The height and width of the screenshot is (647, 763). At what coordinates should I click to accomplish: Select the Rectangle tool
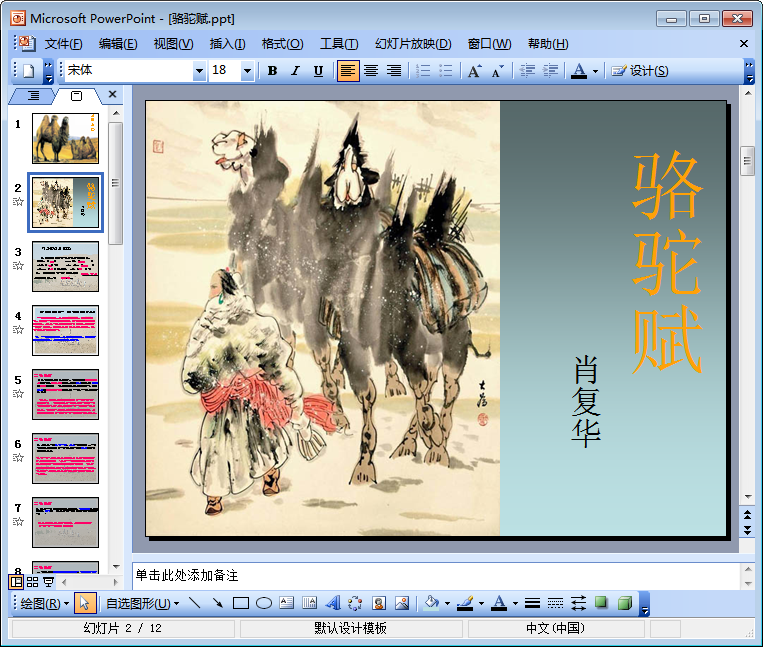[x=241, y=604]
